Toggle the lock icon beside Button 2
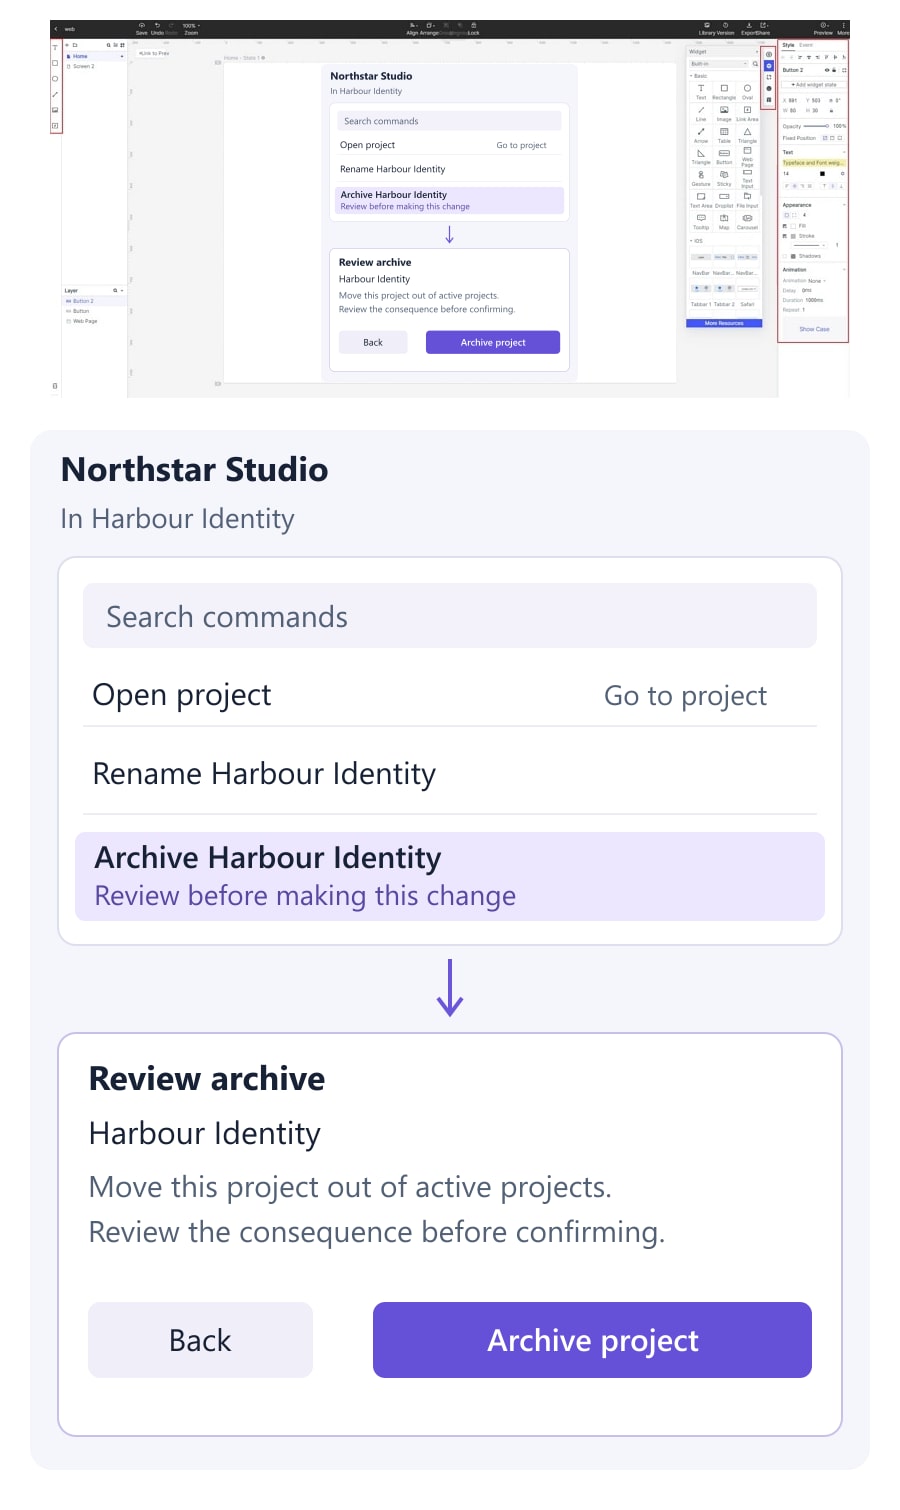This screenshot has width=900, height=1510. 834,70
